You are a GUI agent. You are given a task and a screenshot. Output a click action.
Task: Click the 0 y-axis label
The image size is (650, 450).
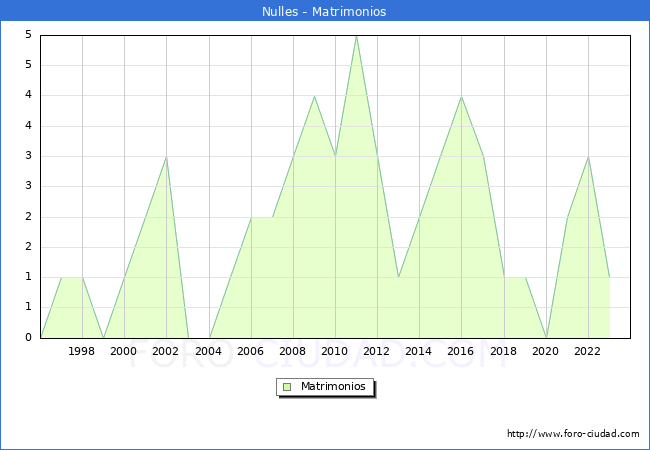28,337
